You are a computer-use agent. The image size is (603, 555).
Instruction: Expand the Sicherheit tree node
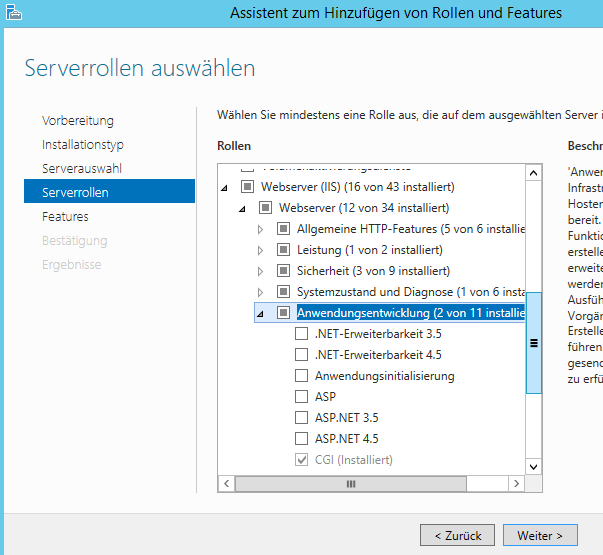point(260,272)
